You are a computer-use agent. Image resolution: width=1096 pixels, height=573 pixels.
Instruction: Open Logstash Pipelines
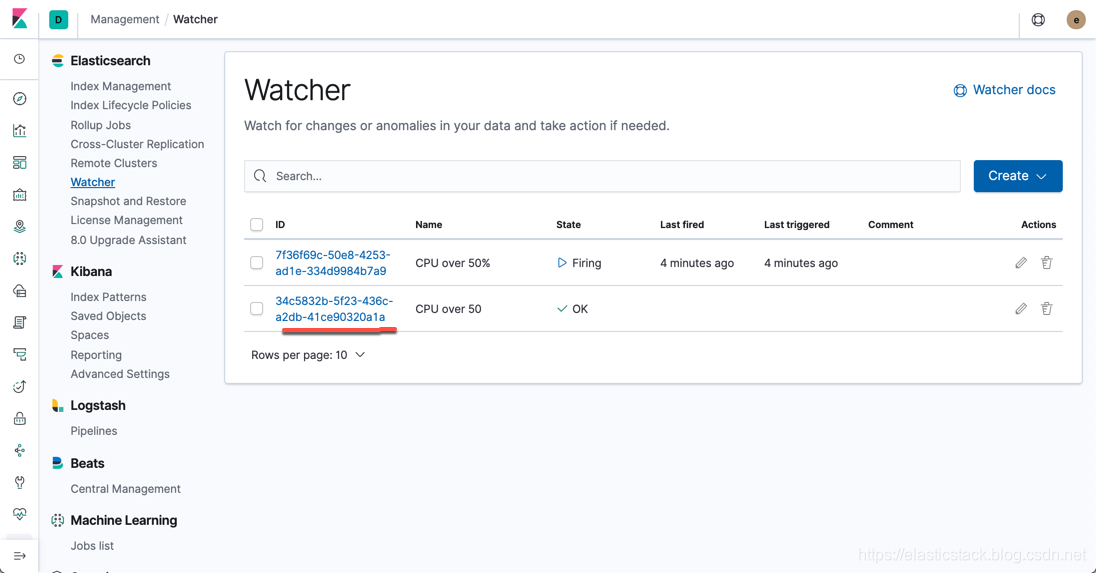(94, 431)
